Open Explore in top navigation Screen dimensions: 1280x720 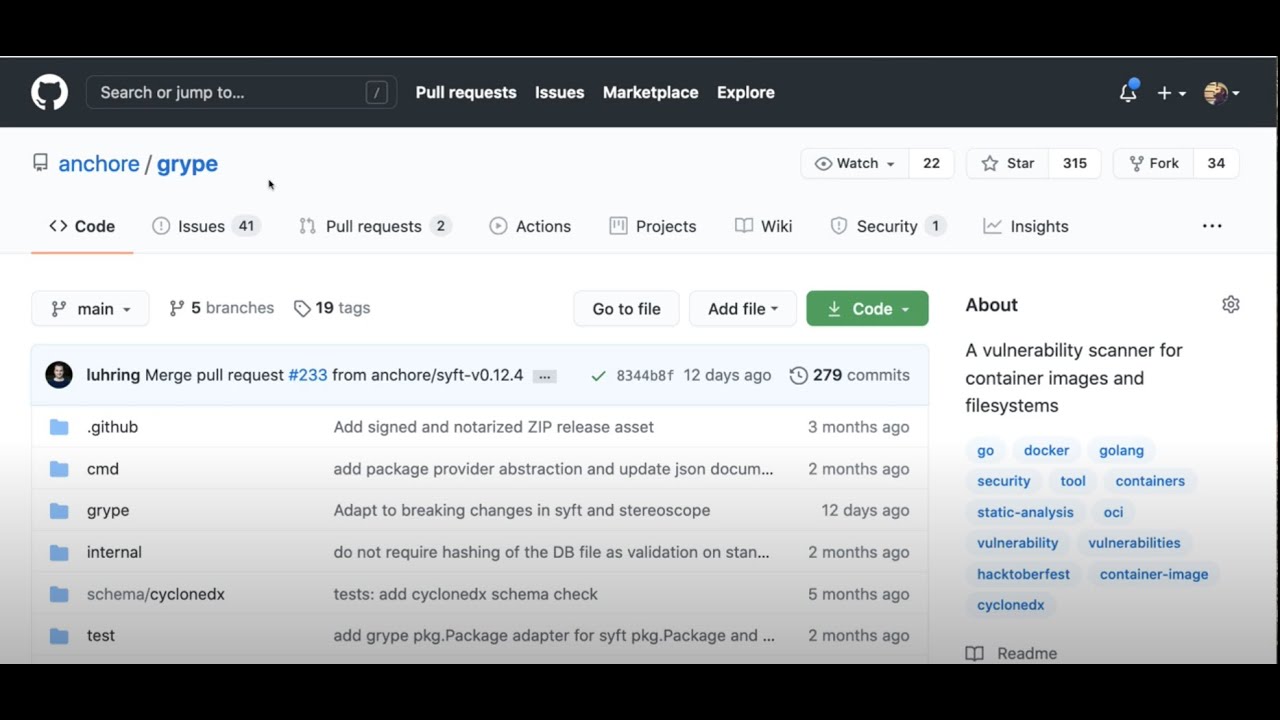pos(745,93)
